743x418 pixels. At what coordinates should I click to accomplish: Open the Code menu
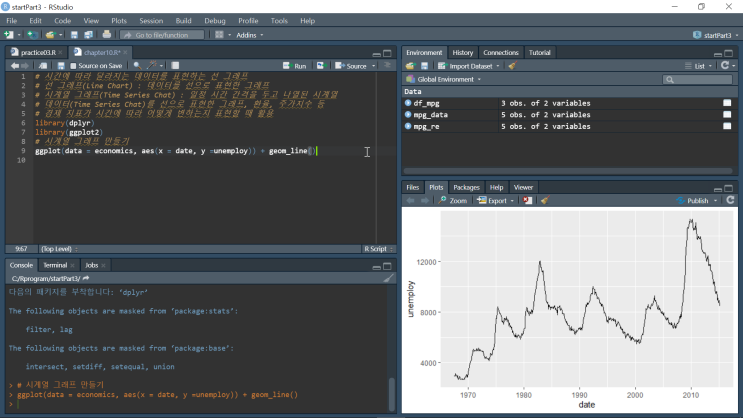point(62,21)
